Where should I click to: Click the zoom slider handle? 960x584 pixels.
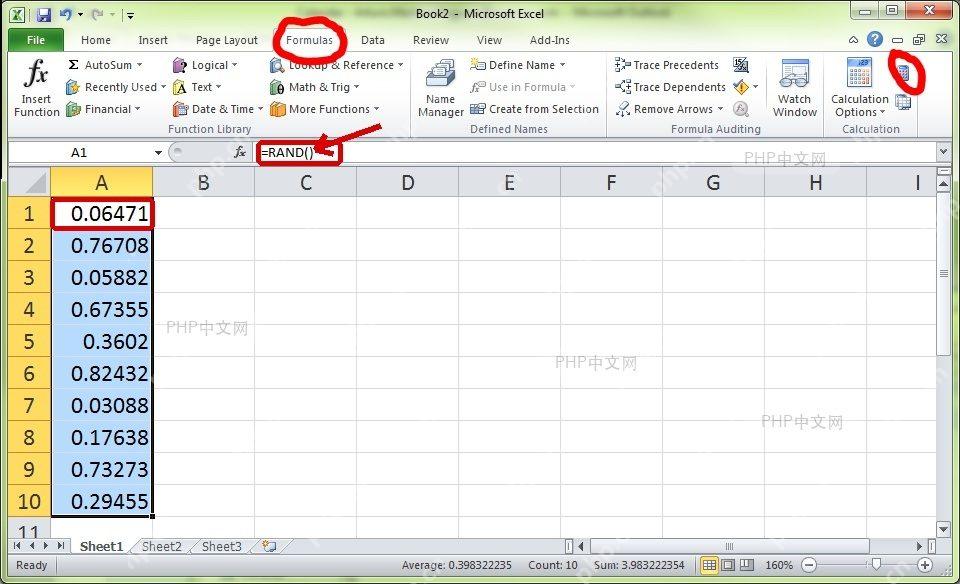877,565
